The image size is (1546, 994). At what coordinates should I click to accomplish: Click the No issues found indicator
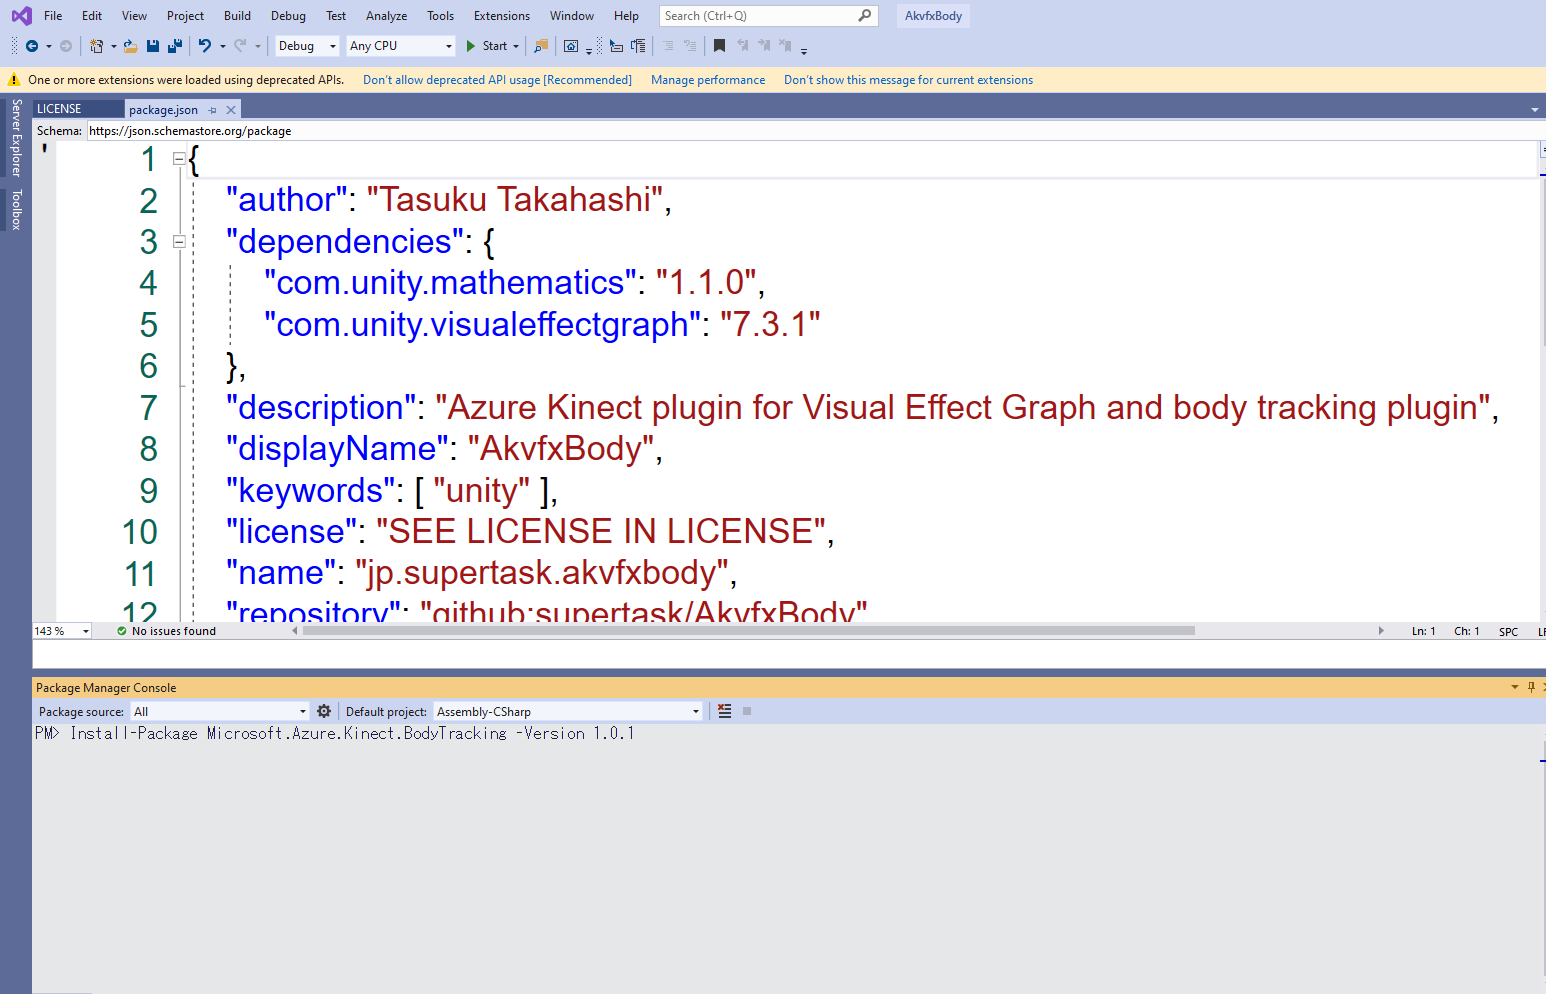tap(166, 631)
